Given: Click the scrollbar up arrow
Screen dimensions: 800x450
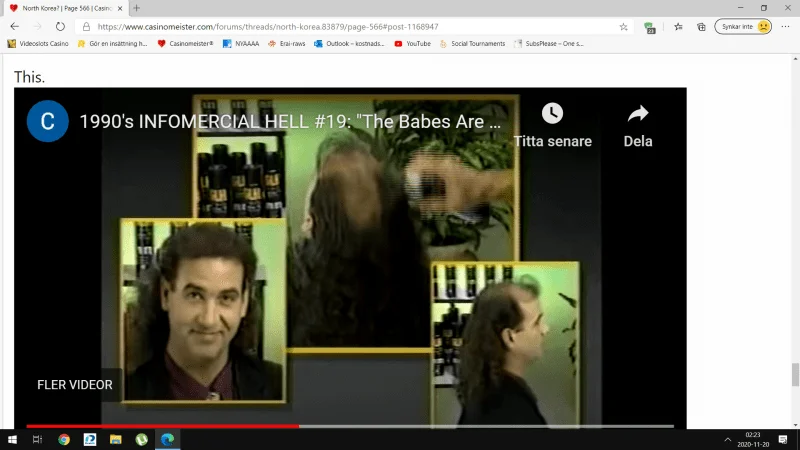Looking at the screenshot, I should (x=795, y=59).
